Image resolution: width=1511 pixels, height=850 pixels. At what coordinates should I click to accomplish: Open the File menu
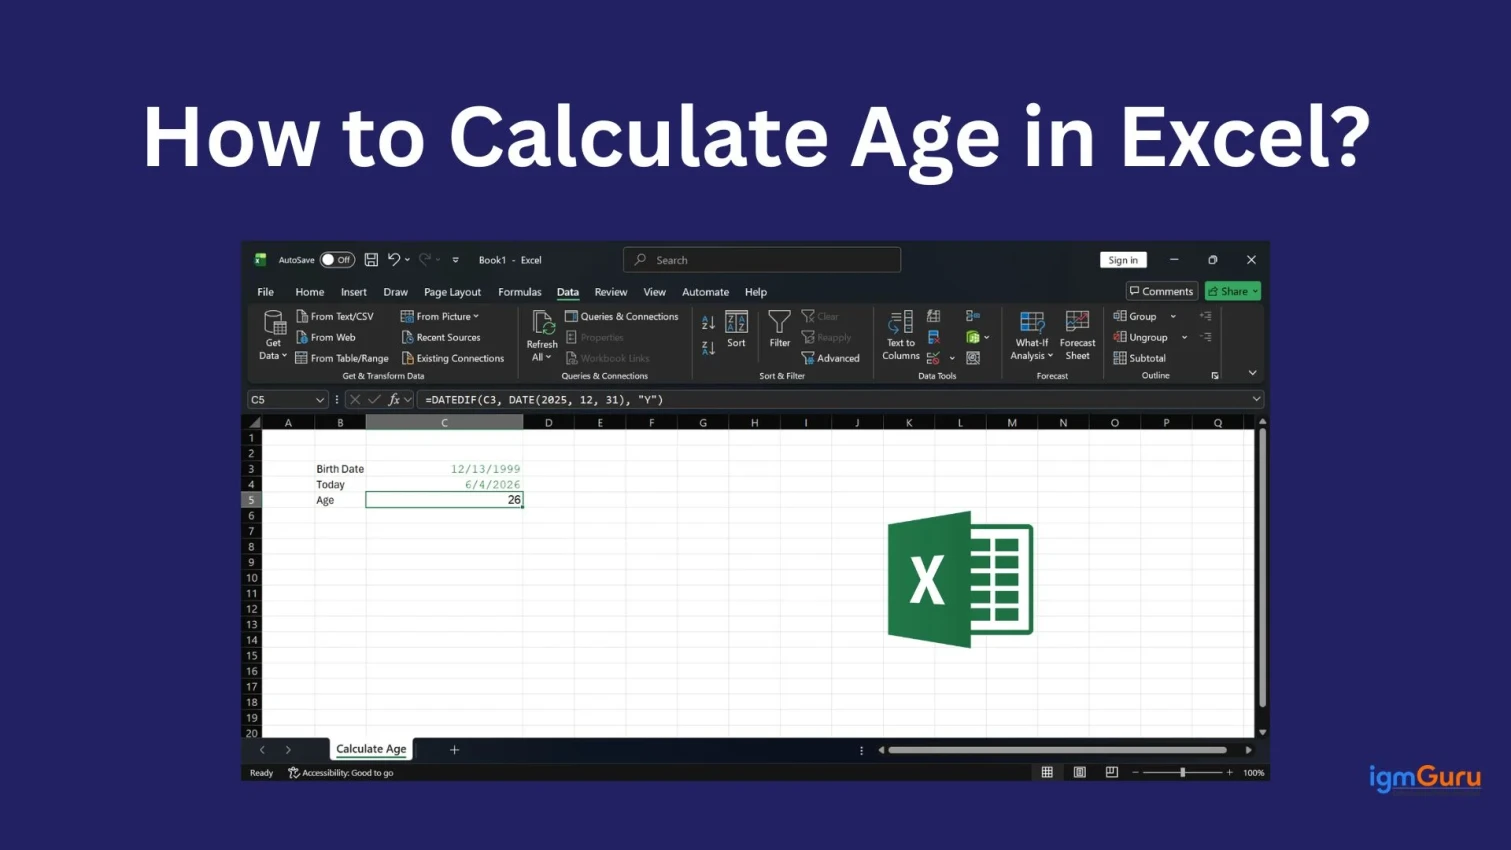pos(265,292)
